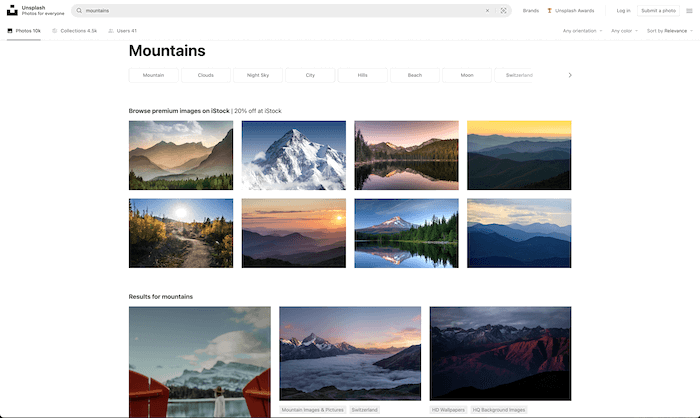This screenshot has height=418, width=700.
Task: Open the snowy peak iStock thumbnail
Action: coord(293,155)
